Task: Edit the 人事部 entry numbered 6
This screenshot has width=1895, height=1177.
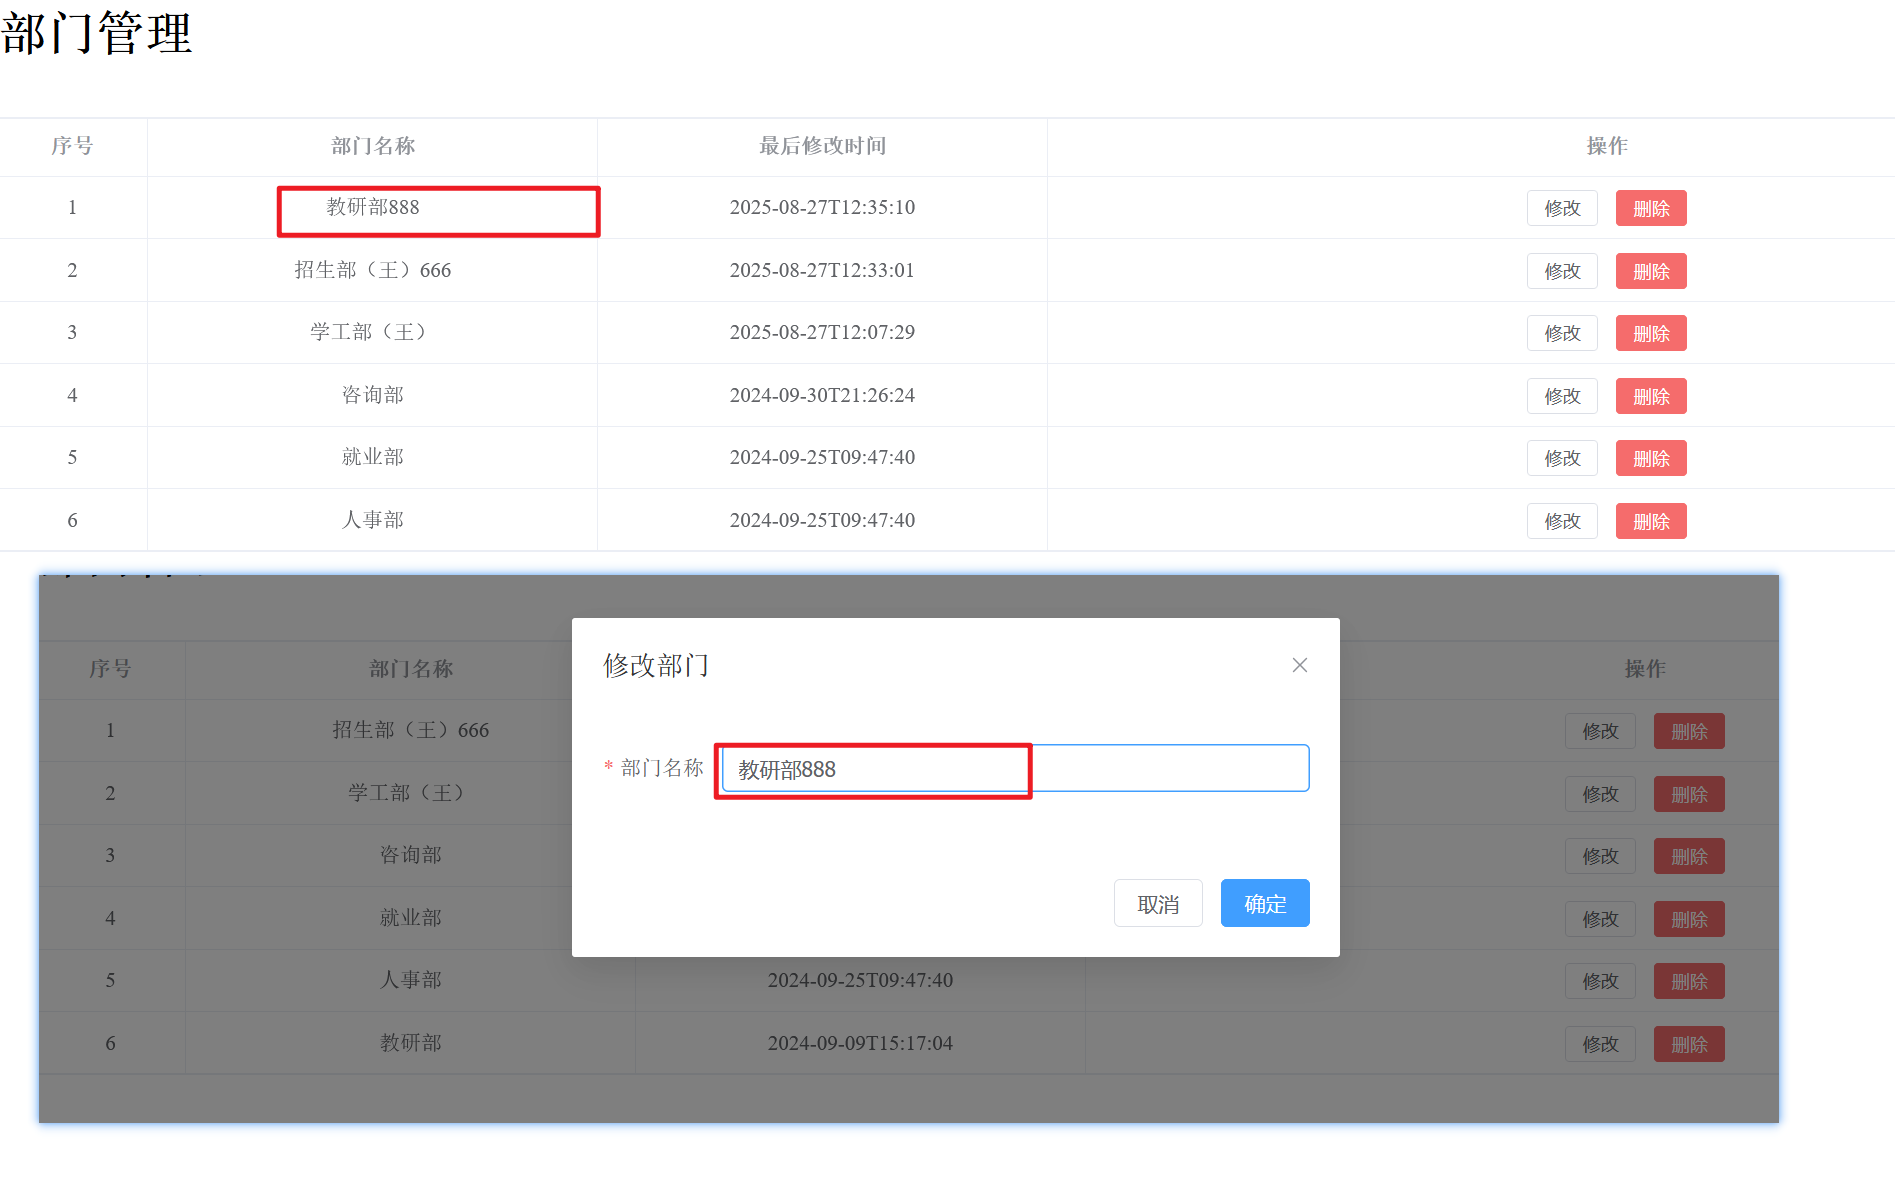Action: (1561, 521)
